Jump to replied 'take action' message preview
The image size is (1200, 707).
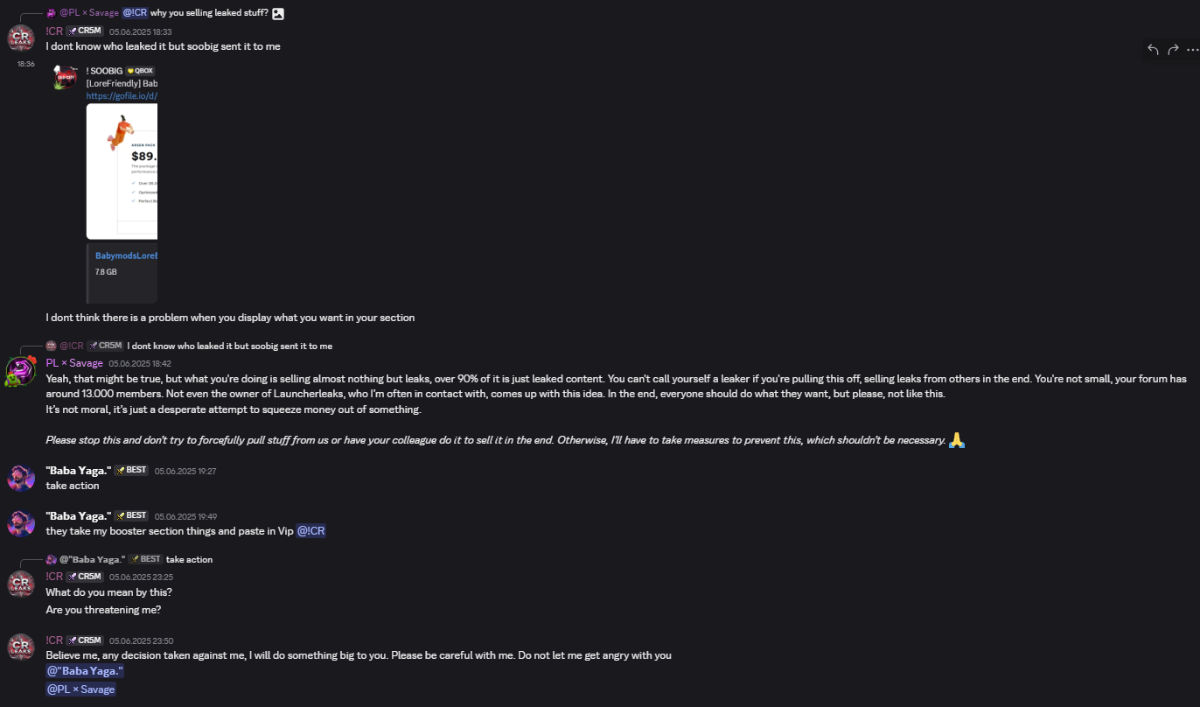pyautogui.click(x=189, y=559)
